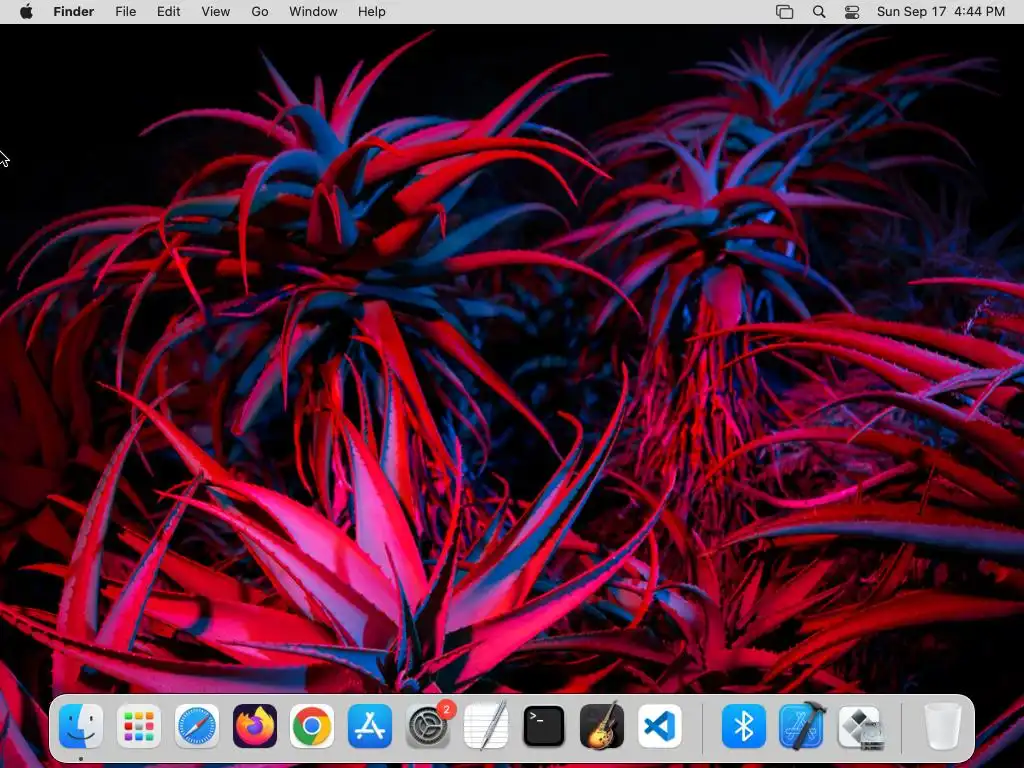Launch Visual Studio Code from the Dock
The image size is (1024, 768).
(x=660, y=726)
